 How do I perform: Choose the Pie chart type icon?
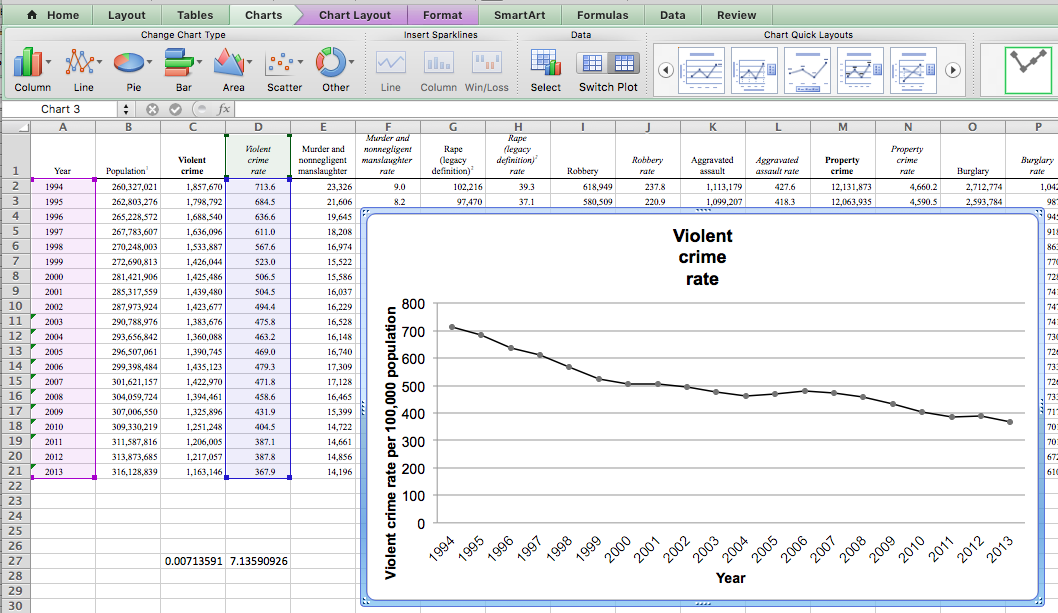click(x=128, y=64)
